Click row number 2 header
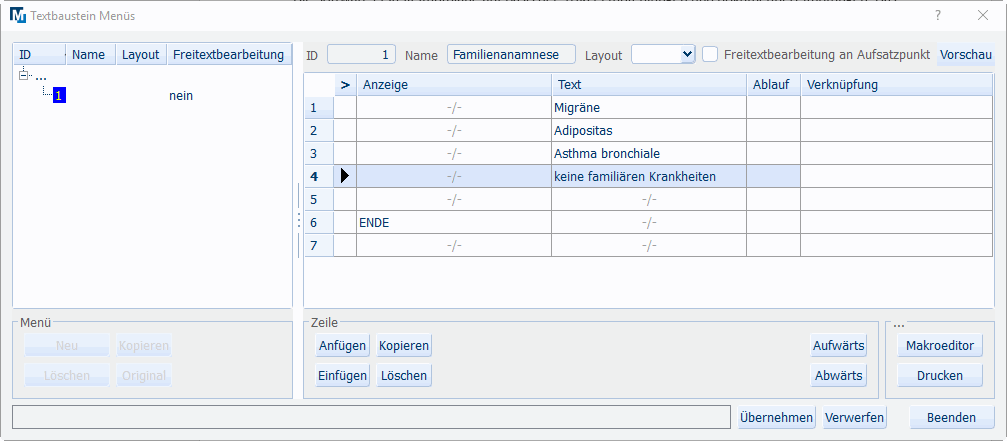1007x441 pixels. (319, 130)
